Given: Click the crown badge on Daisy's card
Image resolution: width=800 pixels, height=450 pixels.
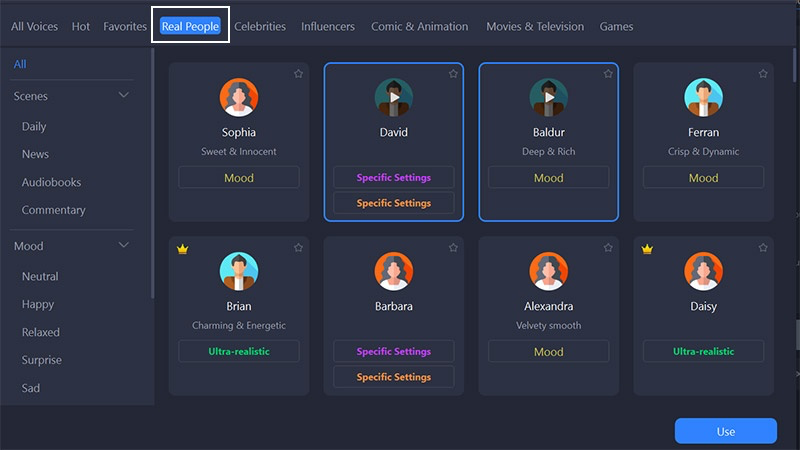Looking at the screenshot, I should (647, 249).
